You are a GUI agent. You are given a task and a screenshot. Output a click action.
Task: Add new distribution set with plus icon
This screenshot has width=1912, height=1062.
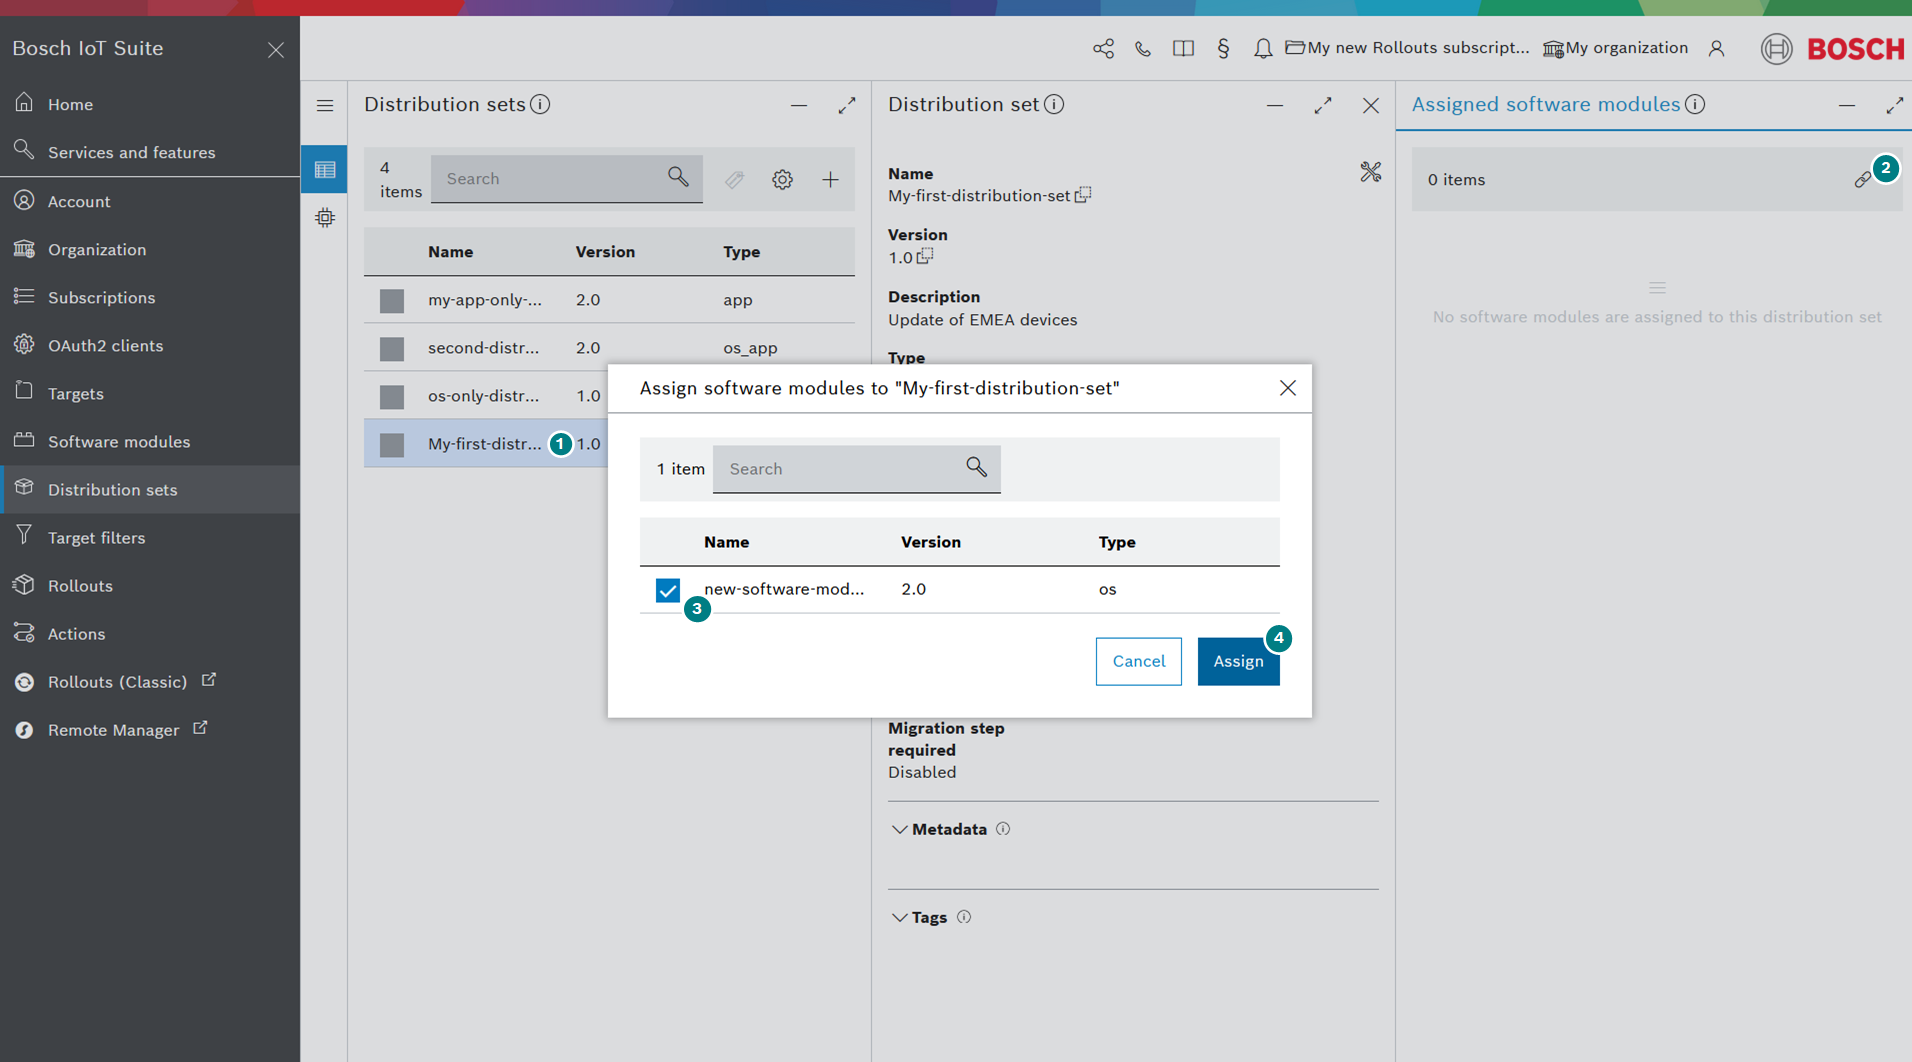[830, 179]
